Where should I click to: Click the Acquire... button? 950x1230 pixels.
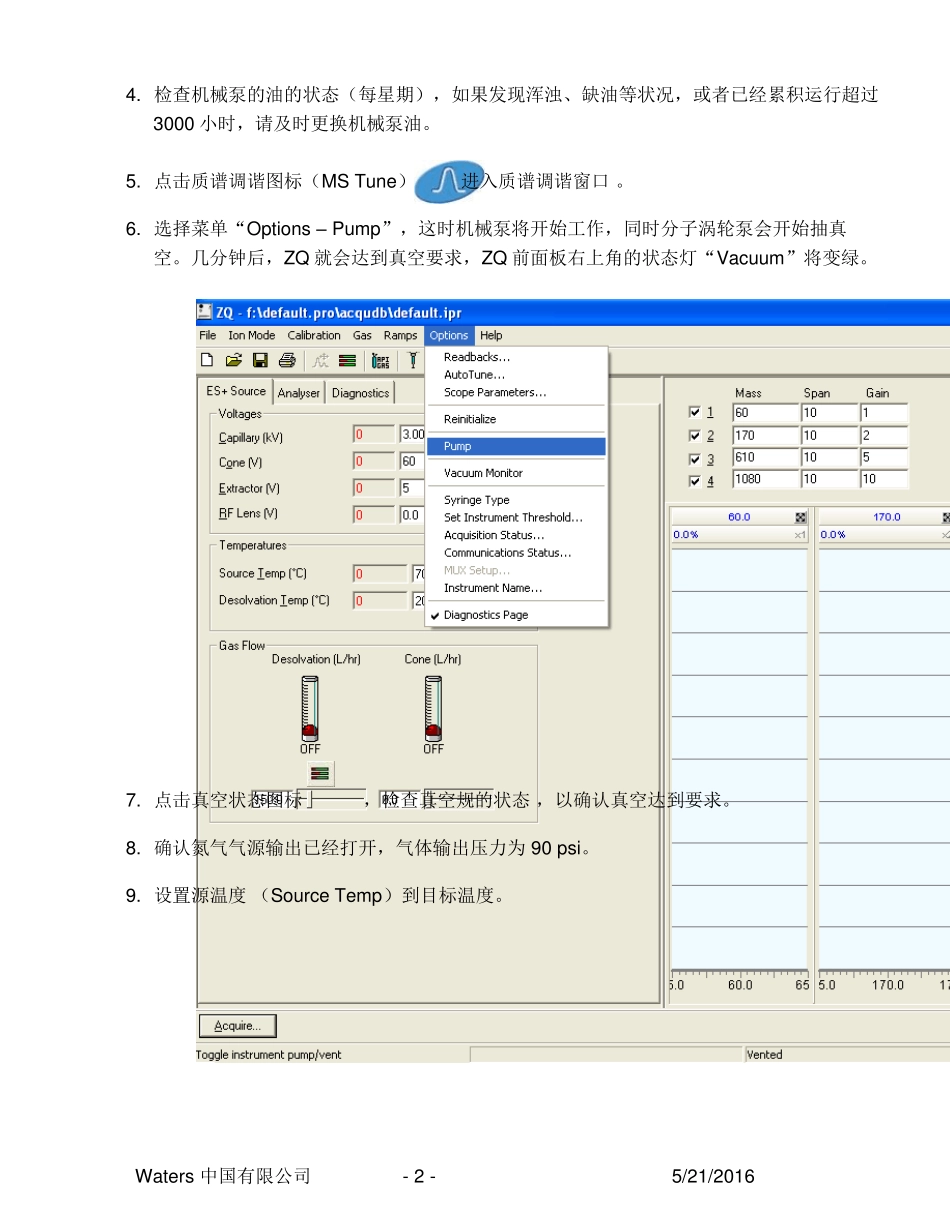click(238, 1026)
